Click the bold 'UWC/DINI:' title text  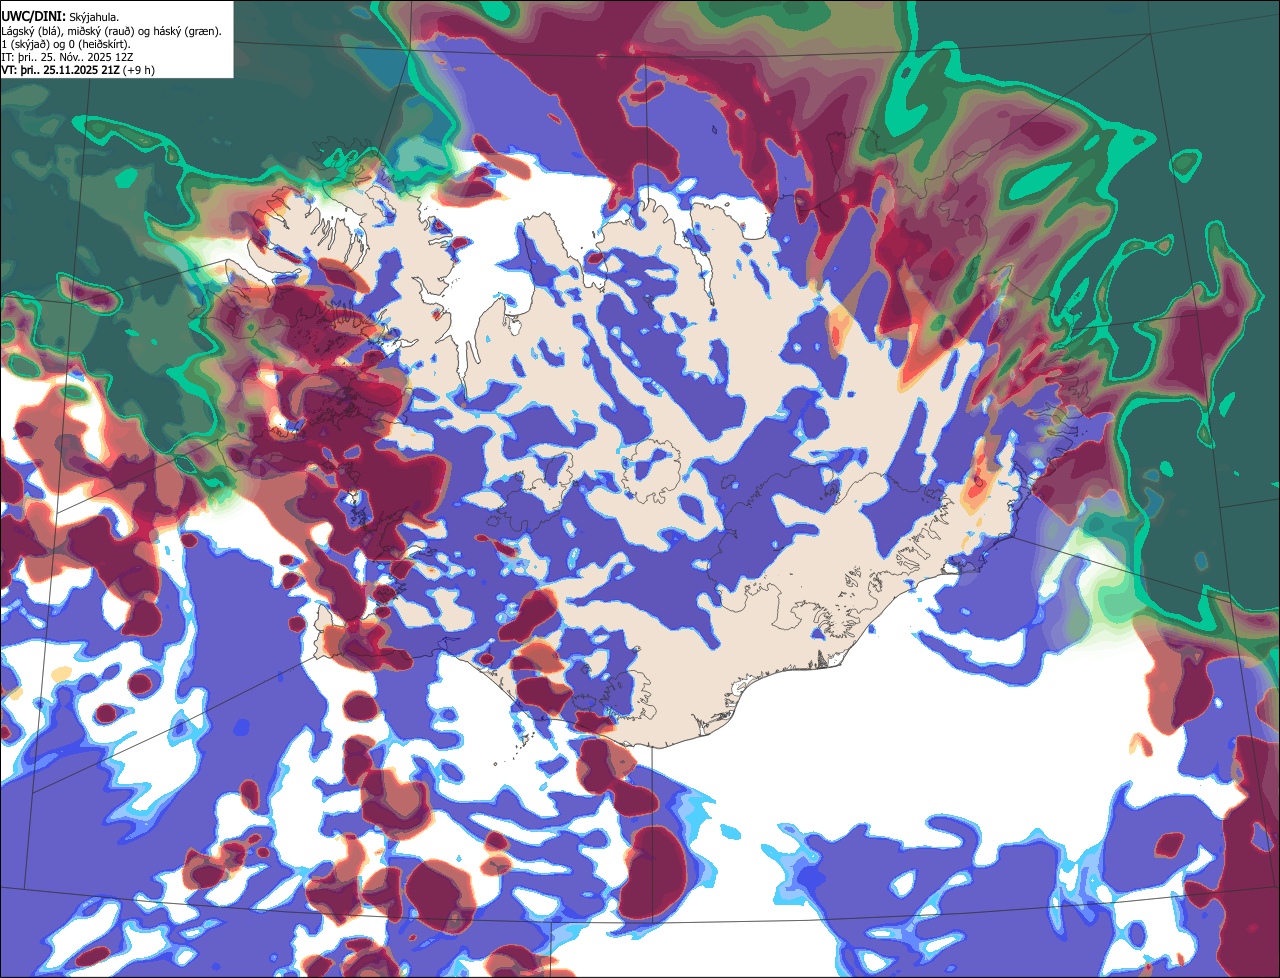tap(33, 17)
